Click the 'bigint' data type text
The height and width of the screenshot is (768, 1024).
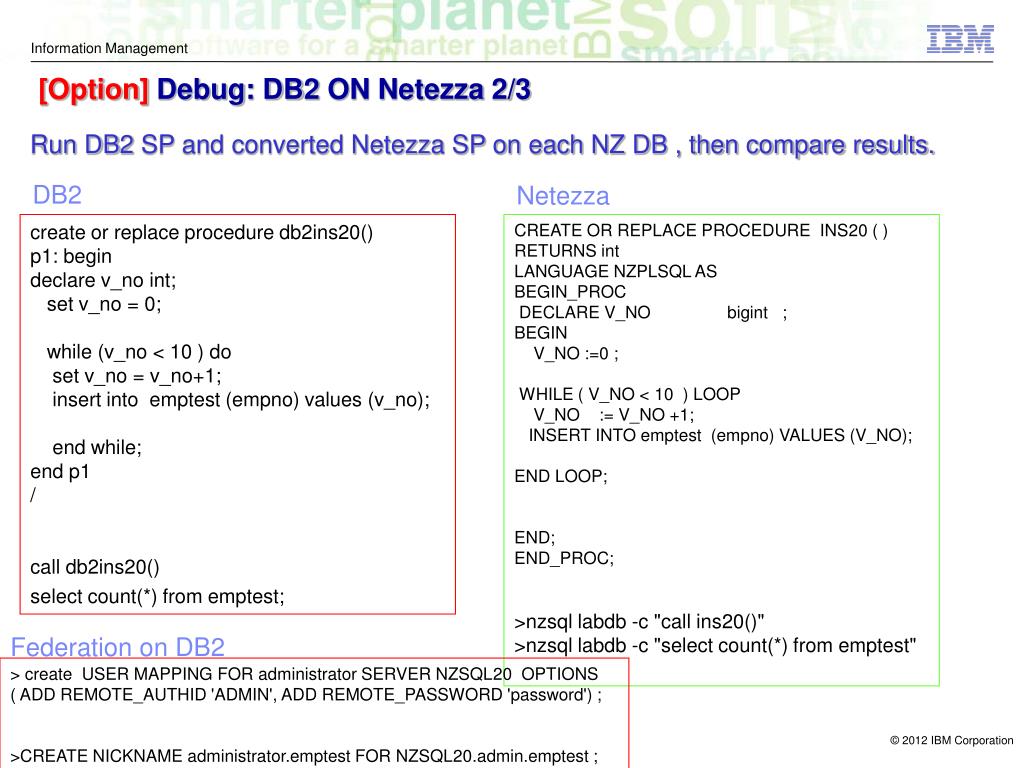[747, 313]
